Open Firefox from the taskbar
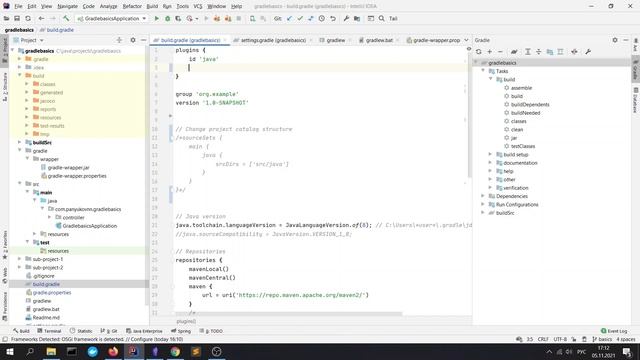Image resolution: width=640 pixels, height=360 pixels. click(x=113, y=351)
